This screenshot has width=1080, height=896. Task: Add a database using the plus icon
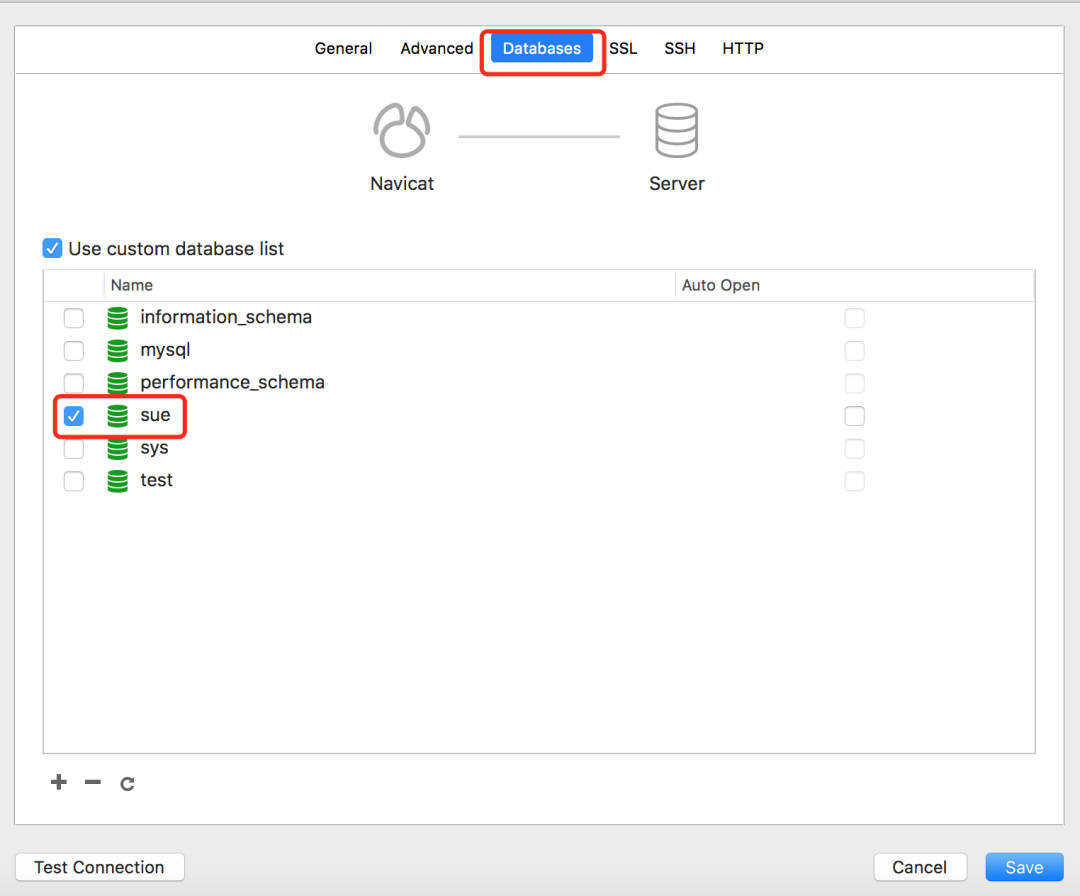tap(58, 783)
